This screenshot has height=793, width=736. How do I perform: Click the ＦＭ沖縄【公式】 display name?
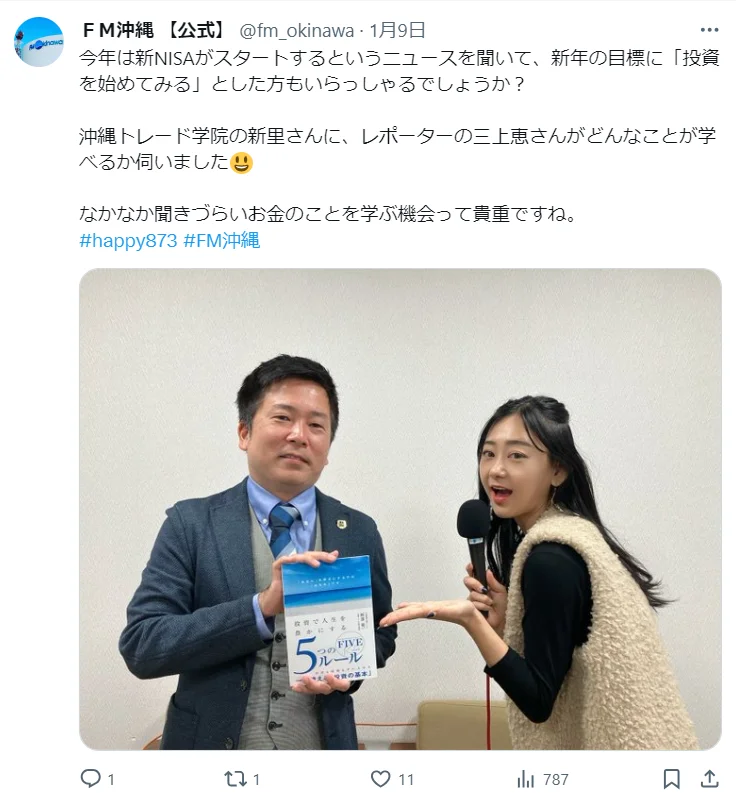coord(154,30)
